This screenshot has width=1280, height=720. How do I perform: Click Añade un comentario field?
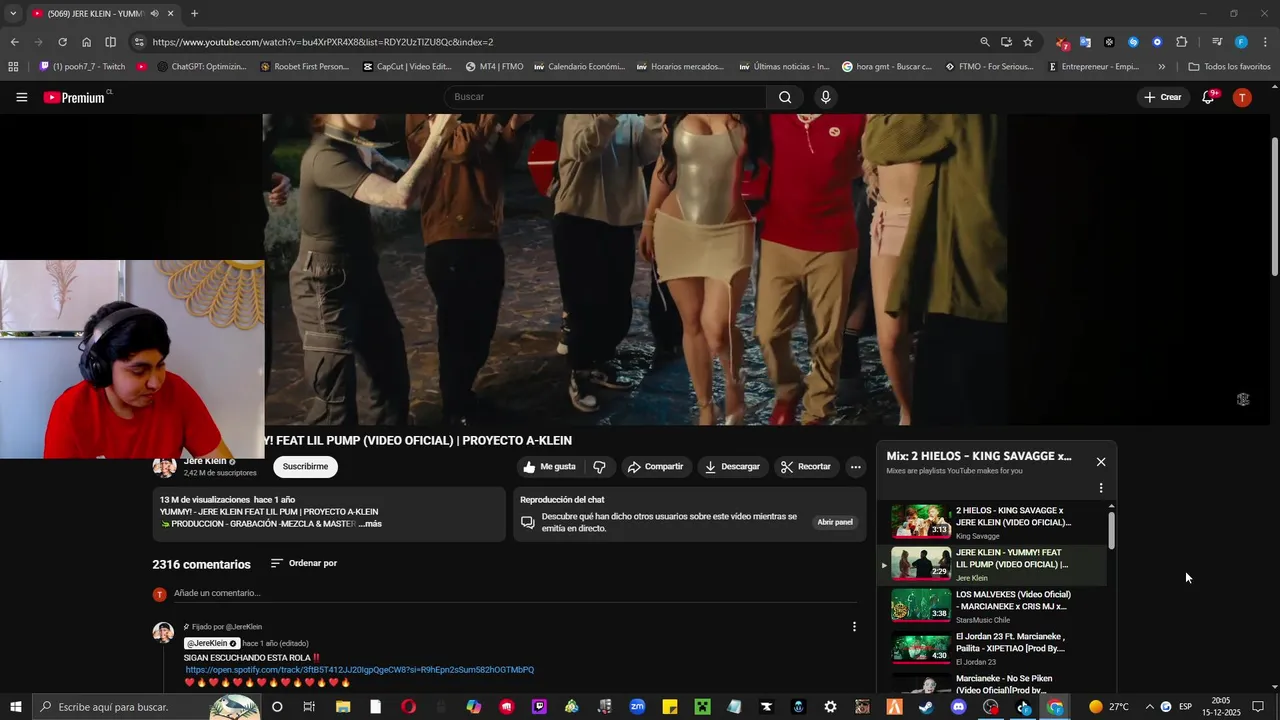pyautogui.click(x=515, y=593)
